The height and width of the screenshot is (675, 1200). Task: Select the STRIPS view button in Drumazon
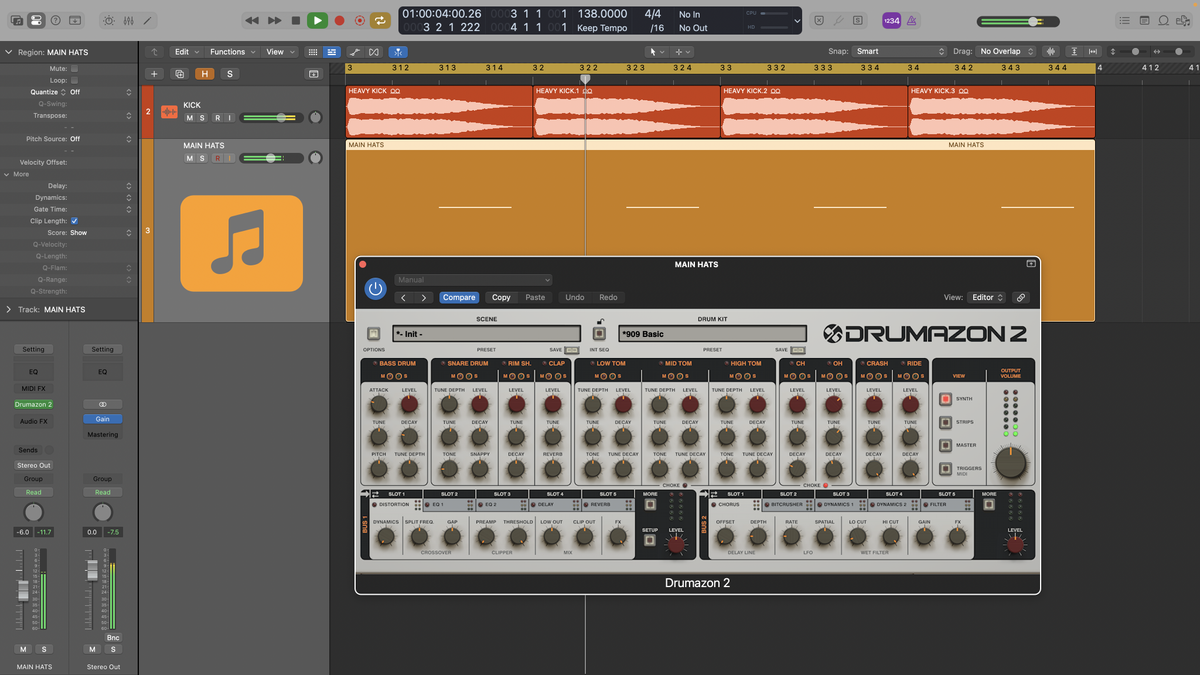tap(945, 422)
